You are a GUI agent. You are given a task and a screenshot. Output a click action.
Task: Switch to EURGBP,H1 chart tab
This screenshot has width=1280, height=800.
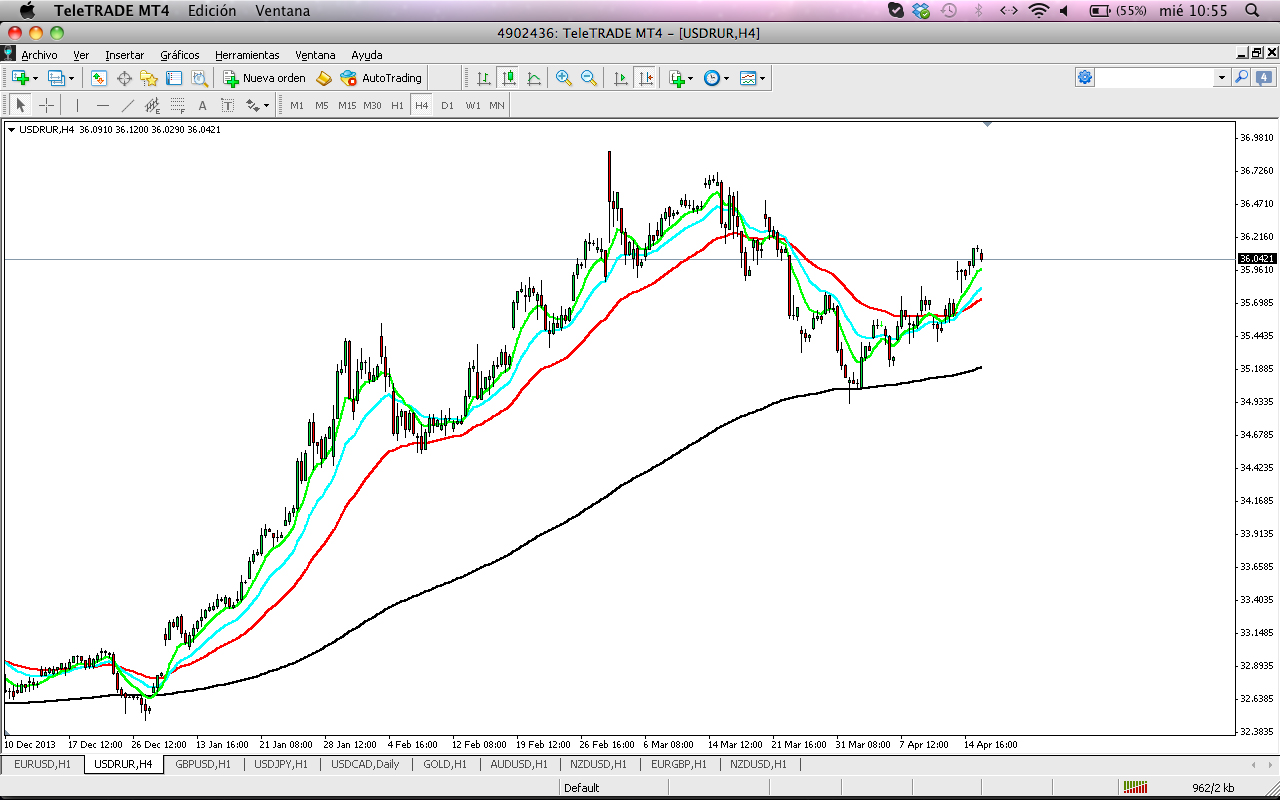point(678,764)
